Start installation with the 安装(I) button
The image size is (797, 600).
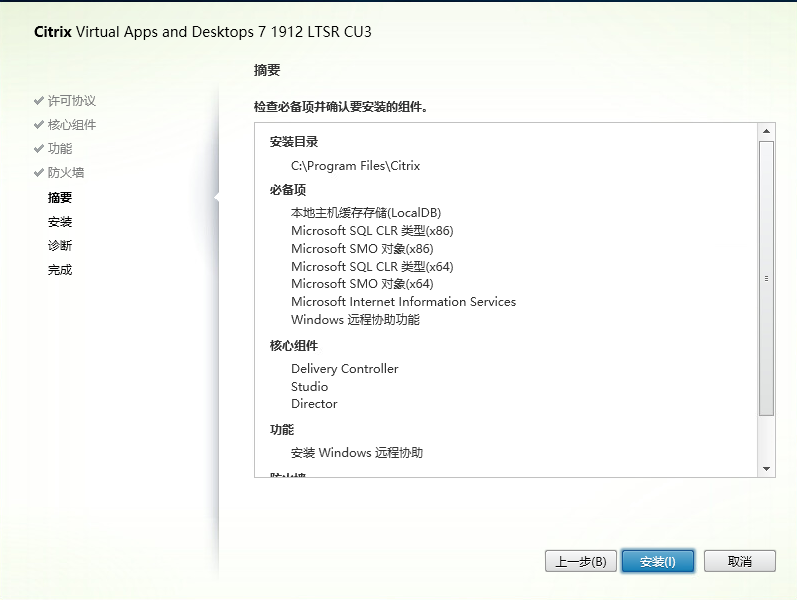[x=658, y=561]
